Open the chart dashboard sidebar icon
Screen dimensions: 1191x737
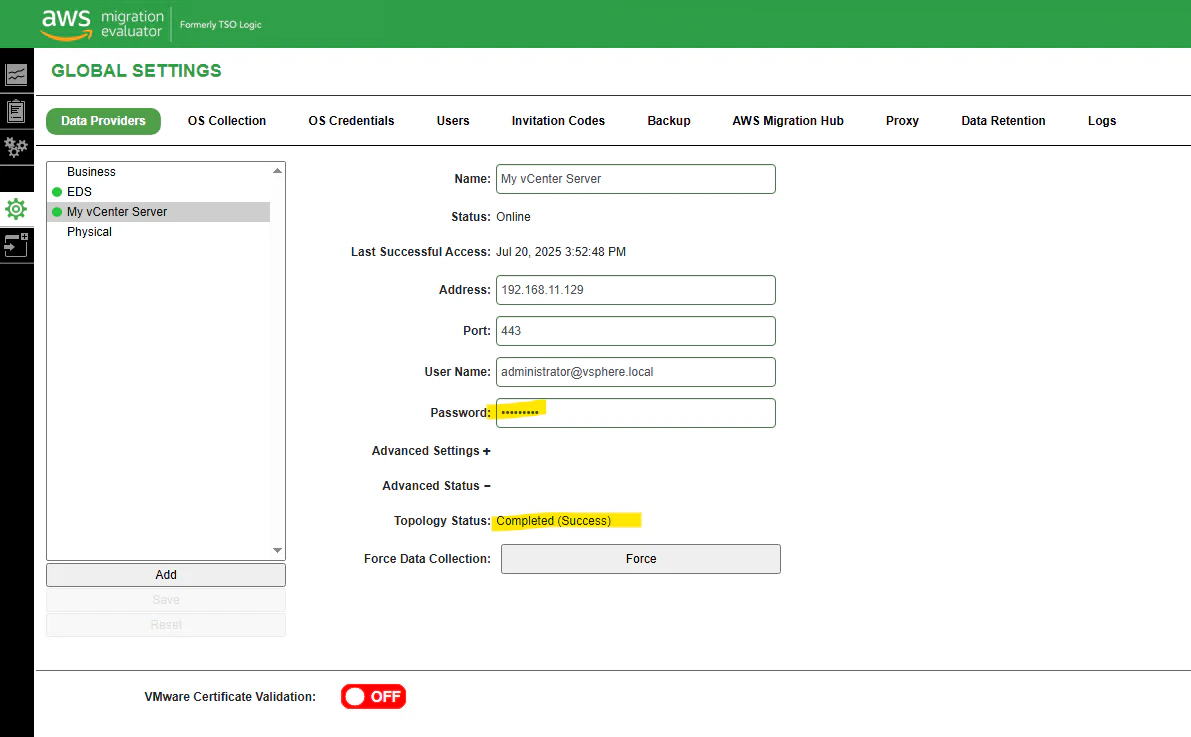pos(16,74)
